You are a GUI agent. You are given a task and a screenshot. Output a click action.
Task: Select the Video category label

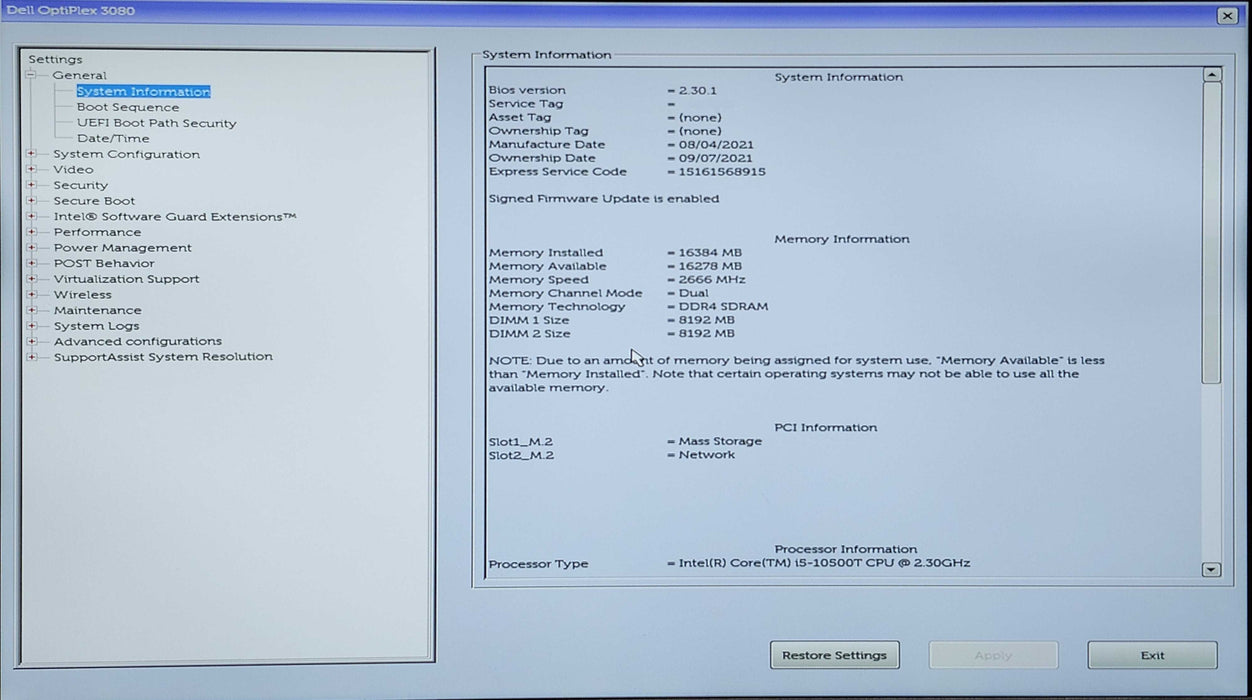click(74, 170)
